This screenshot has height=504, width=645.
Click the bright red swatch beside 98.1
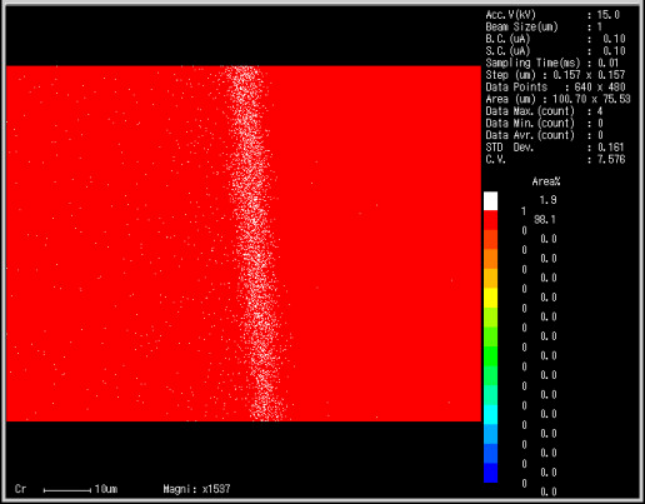click(x=490, y=220)
